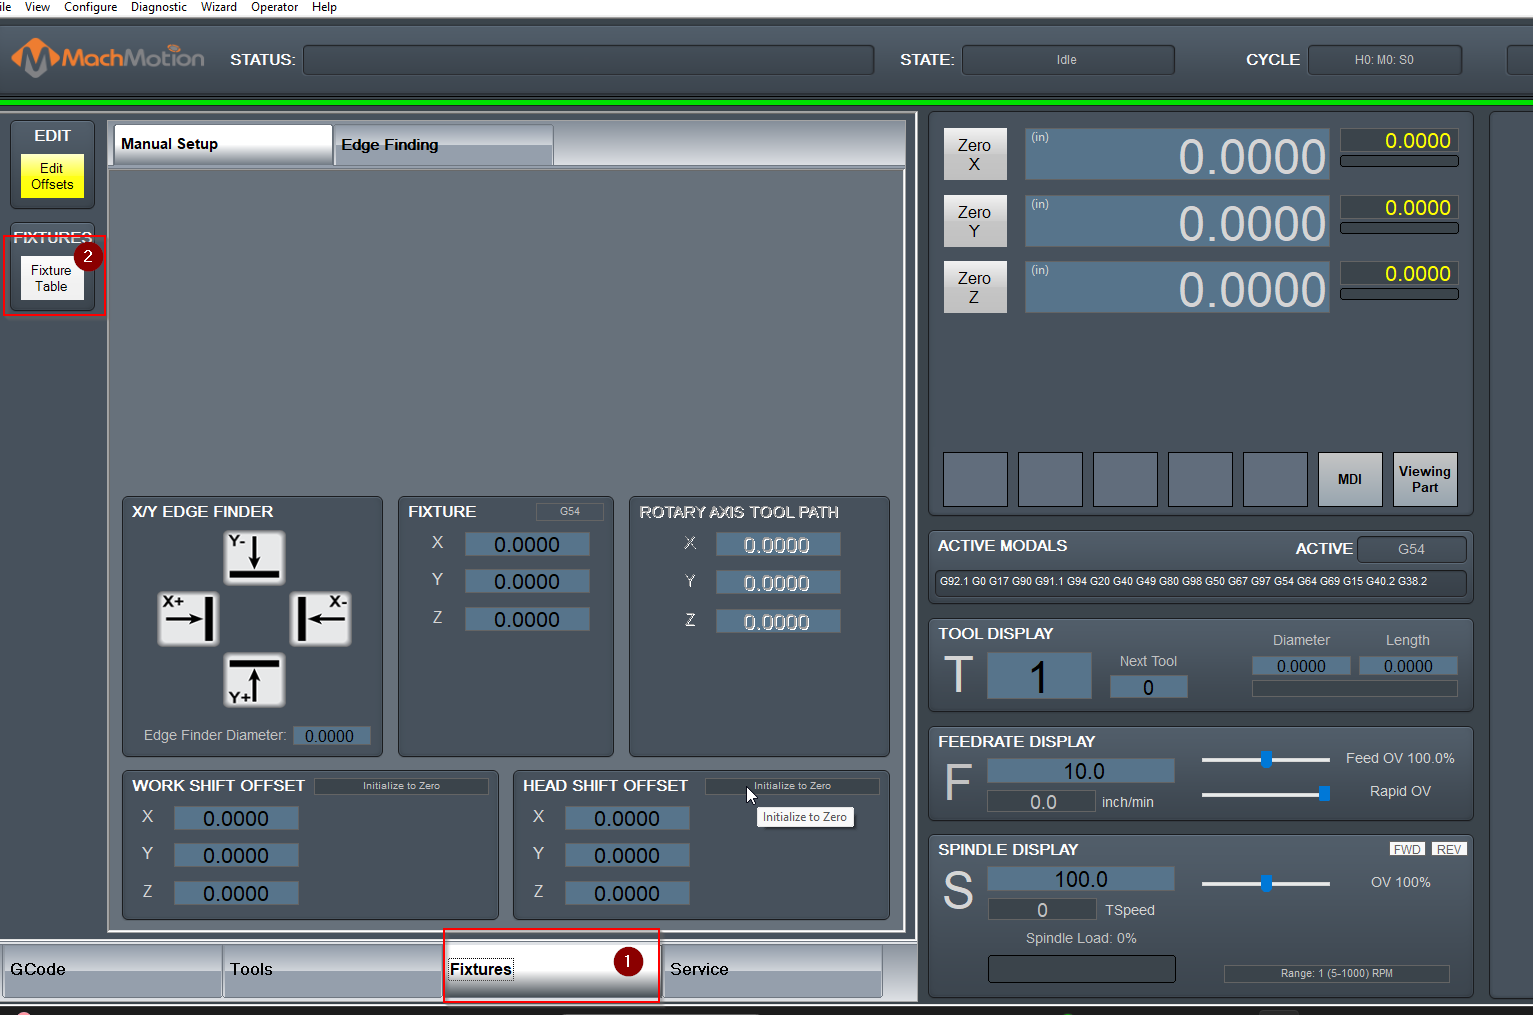Image resolution: width=1533 pixels, height=1015 pixels.
Task: Toggle the MDI mode button
Action: (x=1349, y=479)
